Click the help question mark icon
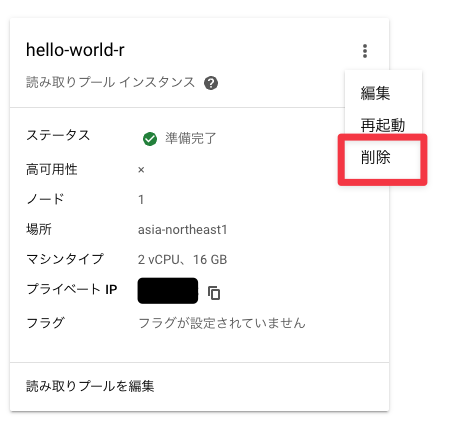The width and height of the screenshot is (451, 432). (211, 83)
